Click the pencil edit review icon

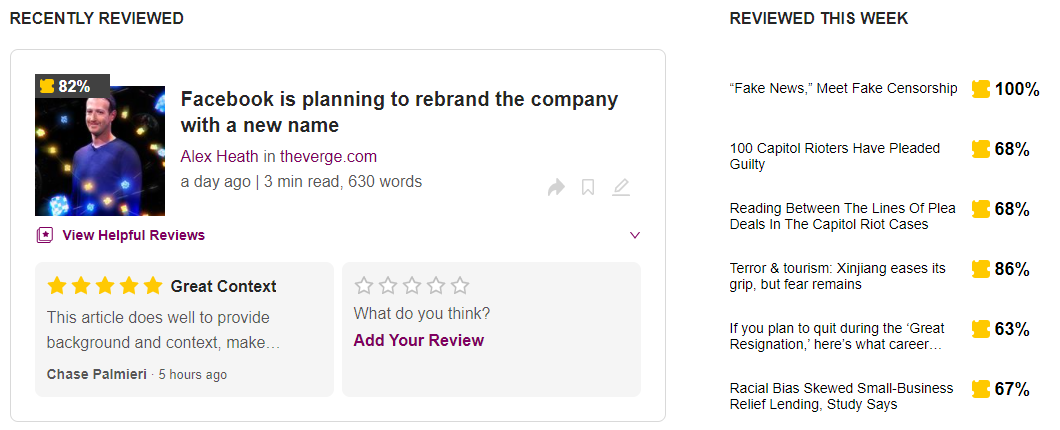(621, 187)
